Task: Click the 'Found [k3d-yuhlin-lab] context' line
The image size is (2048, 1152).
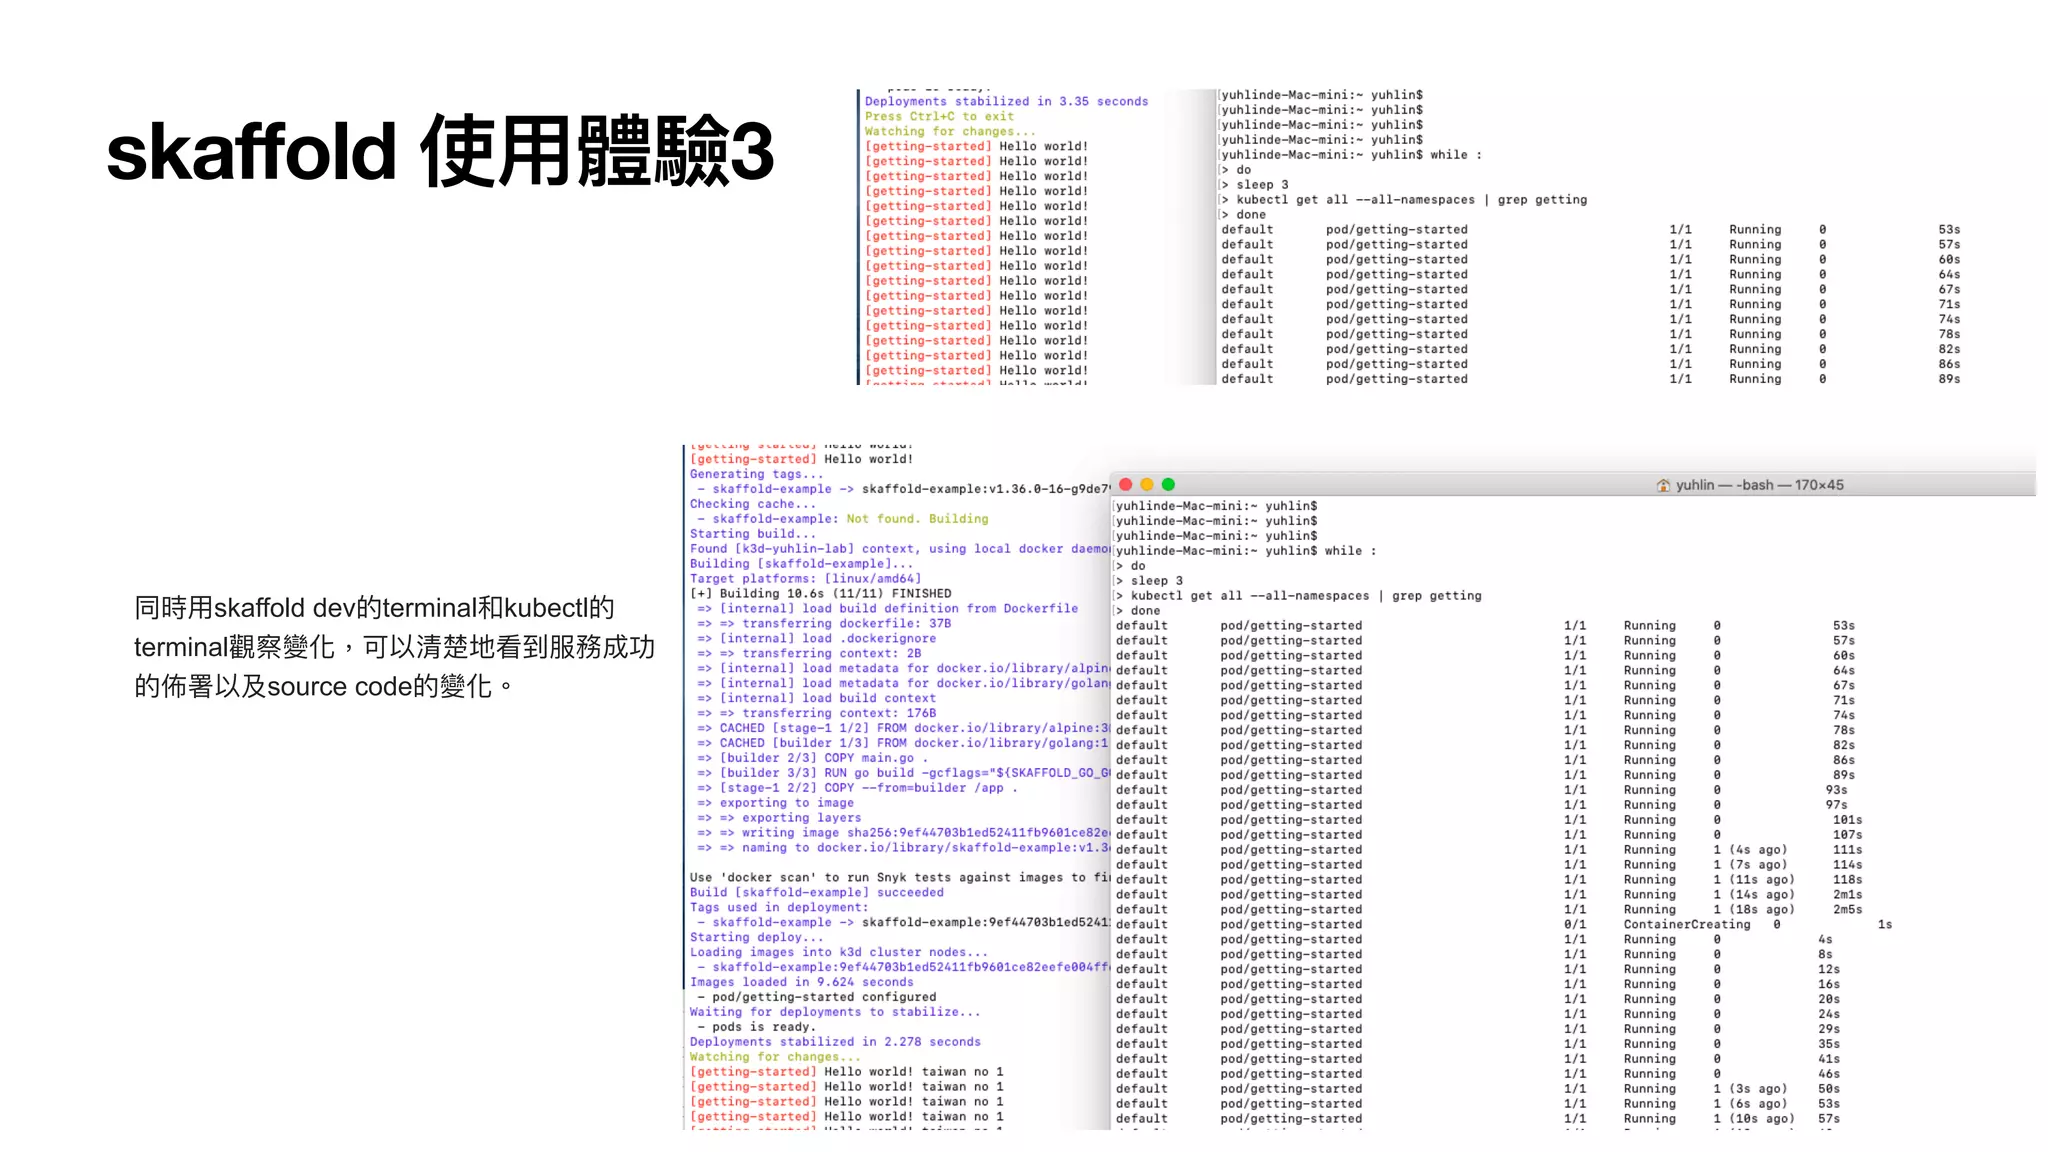Action: pyautogui.click(x=899, y=549)
